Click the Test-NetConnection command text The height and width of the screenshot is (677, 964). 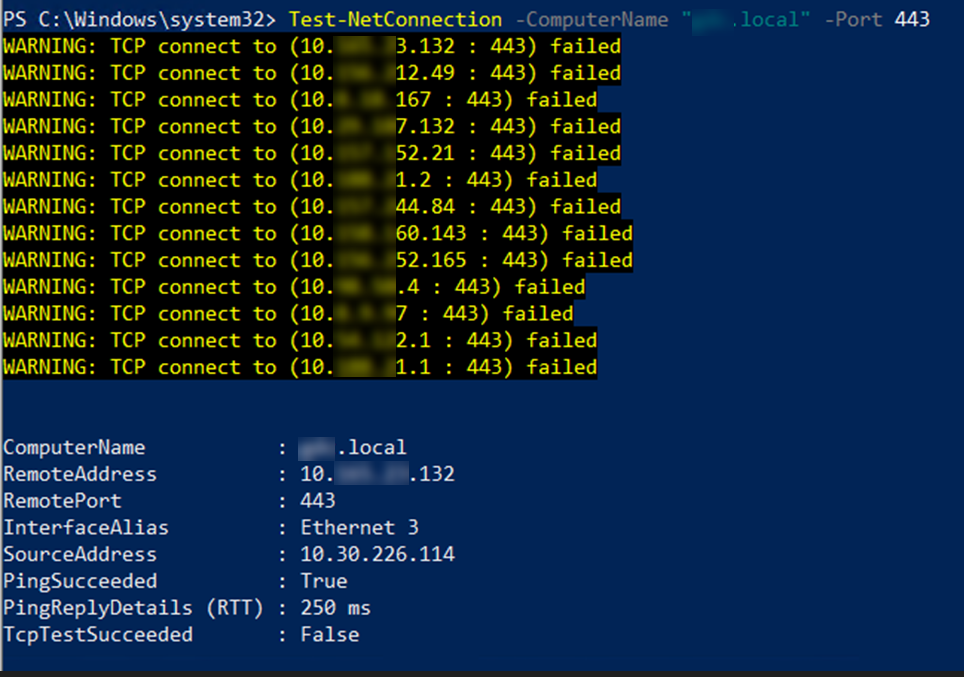pyautogui.click(x=395, y=19)
